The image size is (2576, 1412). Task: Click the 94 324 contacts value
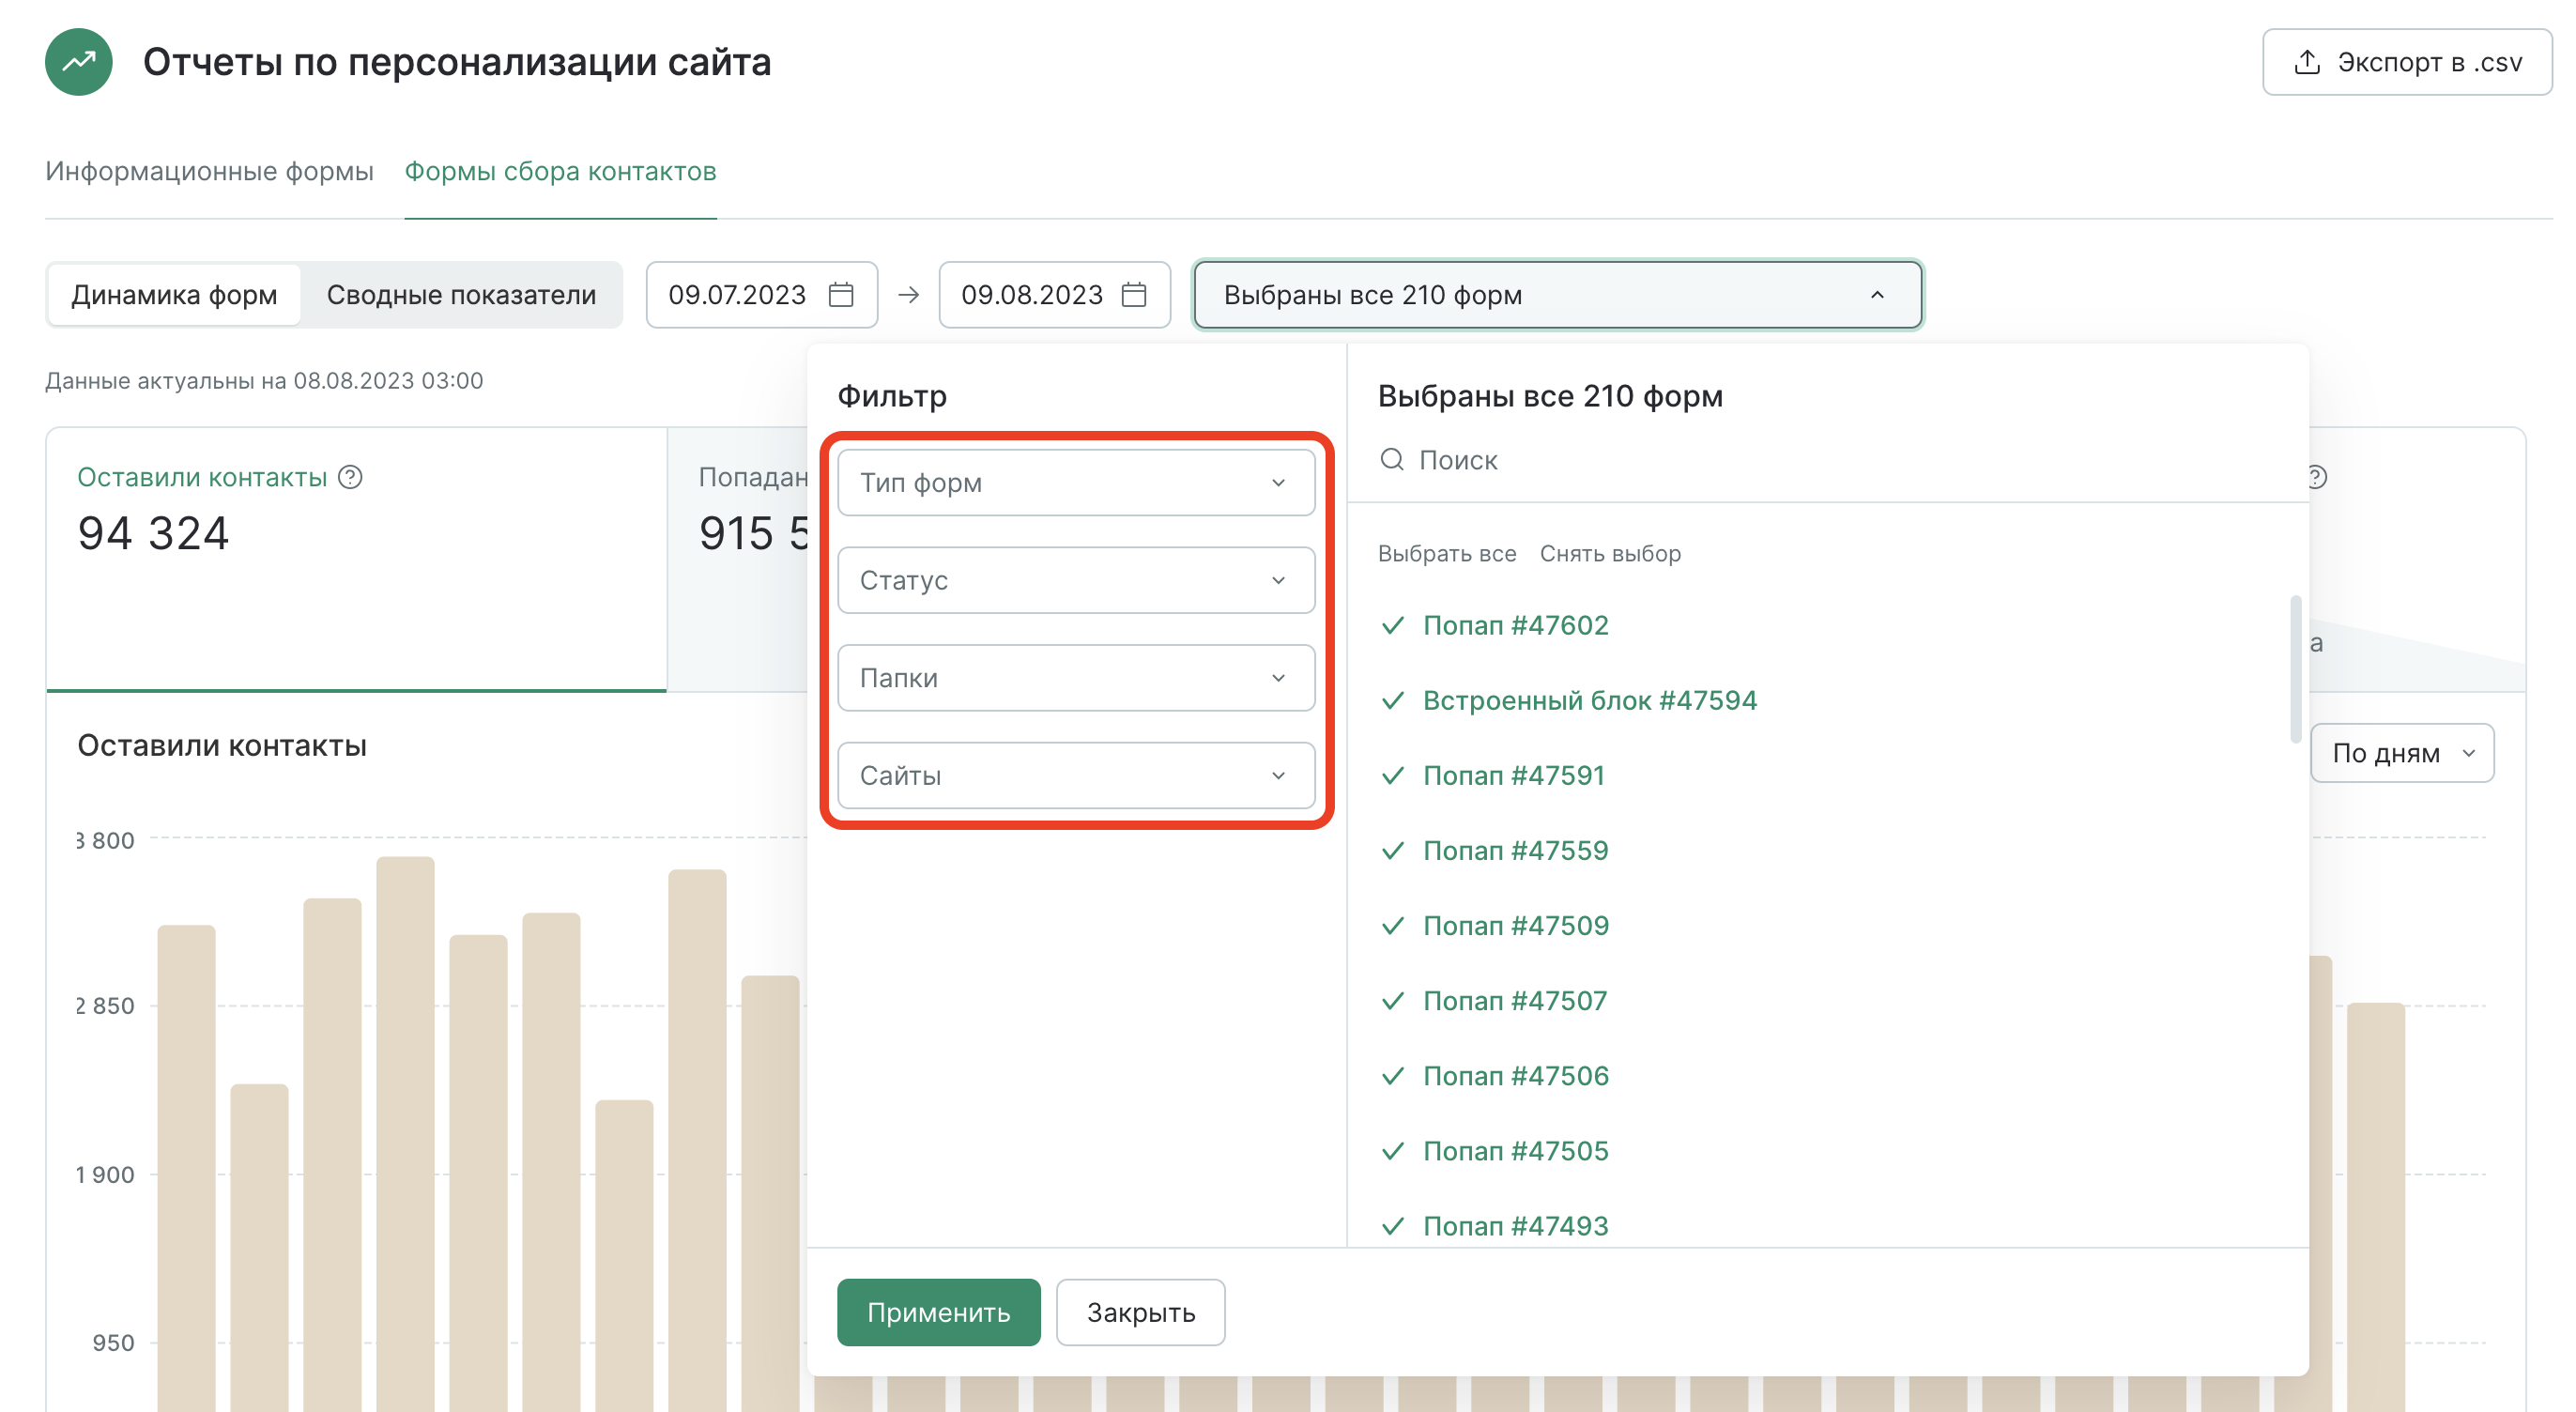(x=154, y=533)
